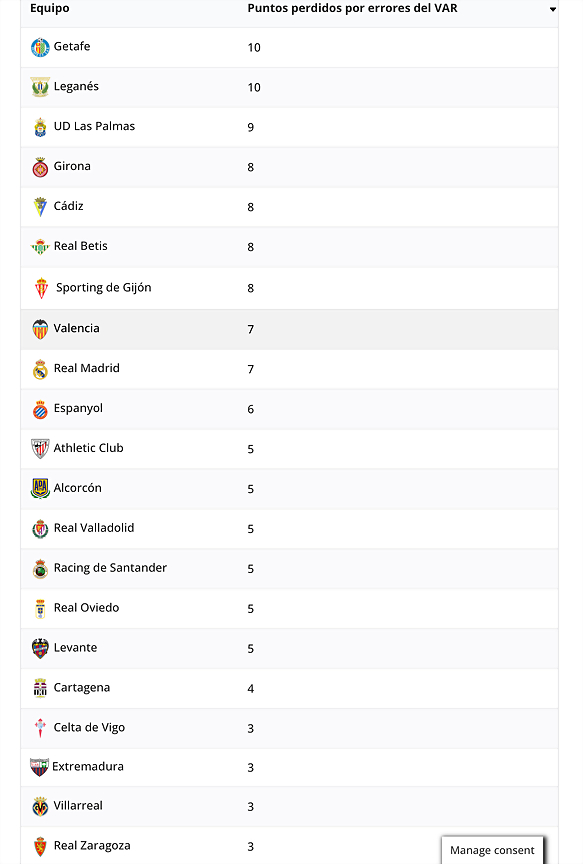Click the Racing de Santander team name
This screenshot has width=583, height=864.
[110, 568]
